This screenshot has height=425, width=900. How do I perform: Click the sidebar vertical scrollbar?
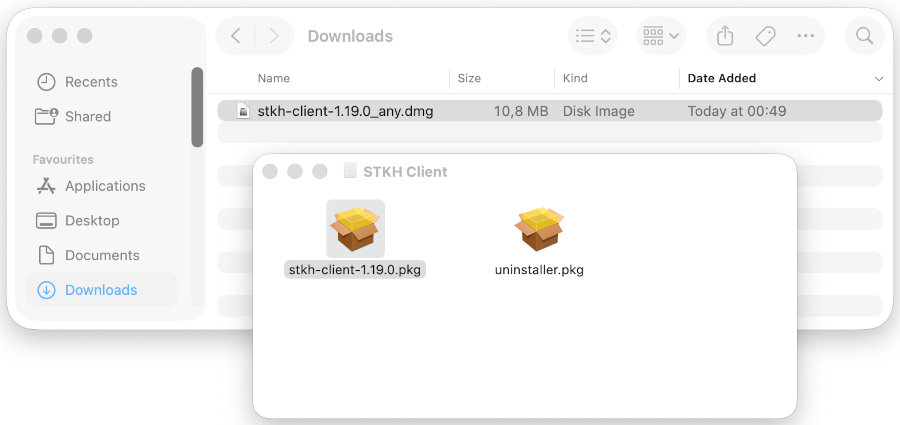[x=197, y=106]
